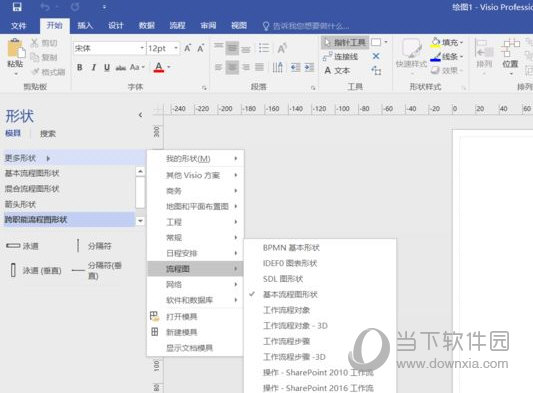The height and width of the screenshot is (393, 533).
Task: Open the 12pt font size dropdown
Action: 176,48
